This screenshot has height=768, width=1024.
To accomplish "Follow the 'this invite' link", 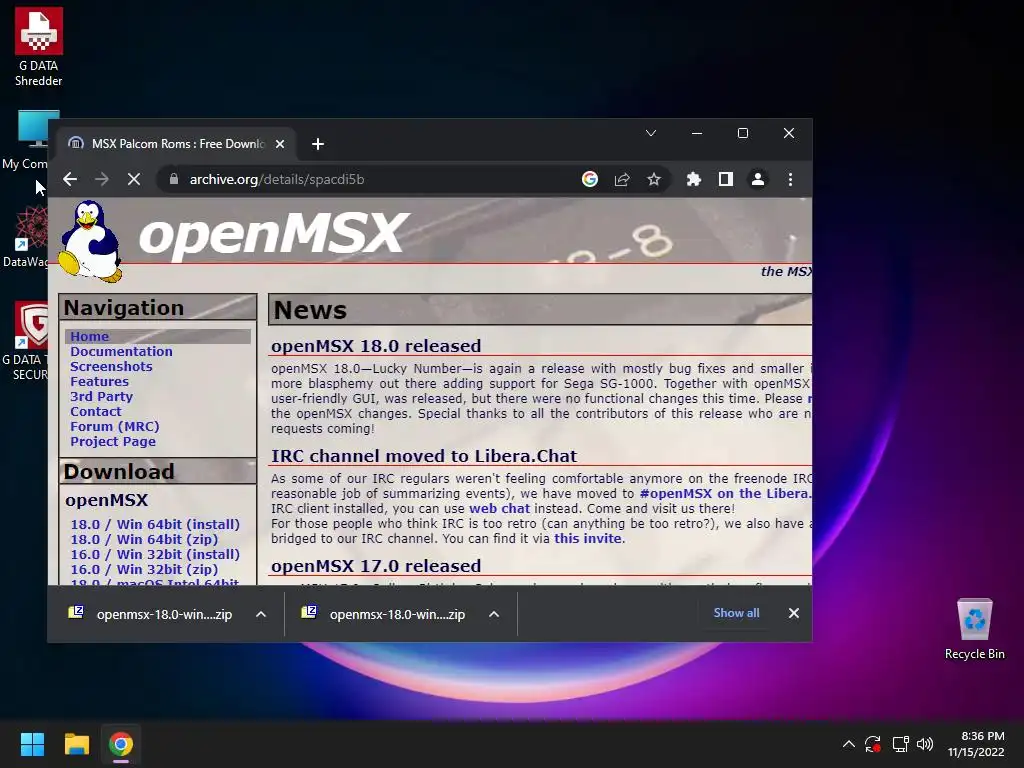I will click(x=588, y=539).
